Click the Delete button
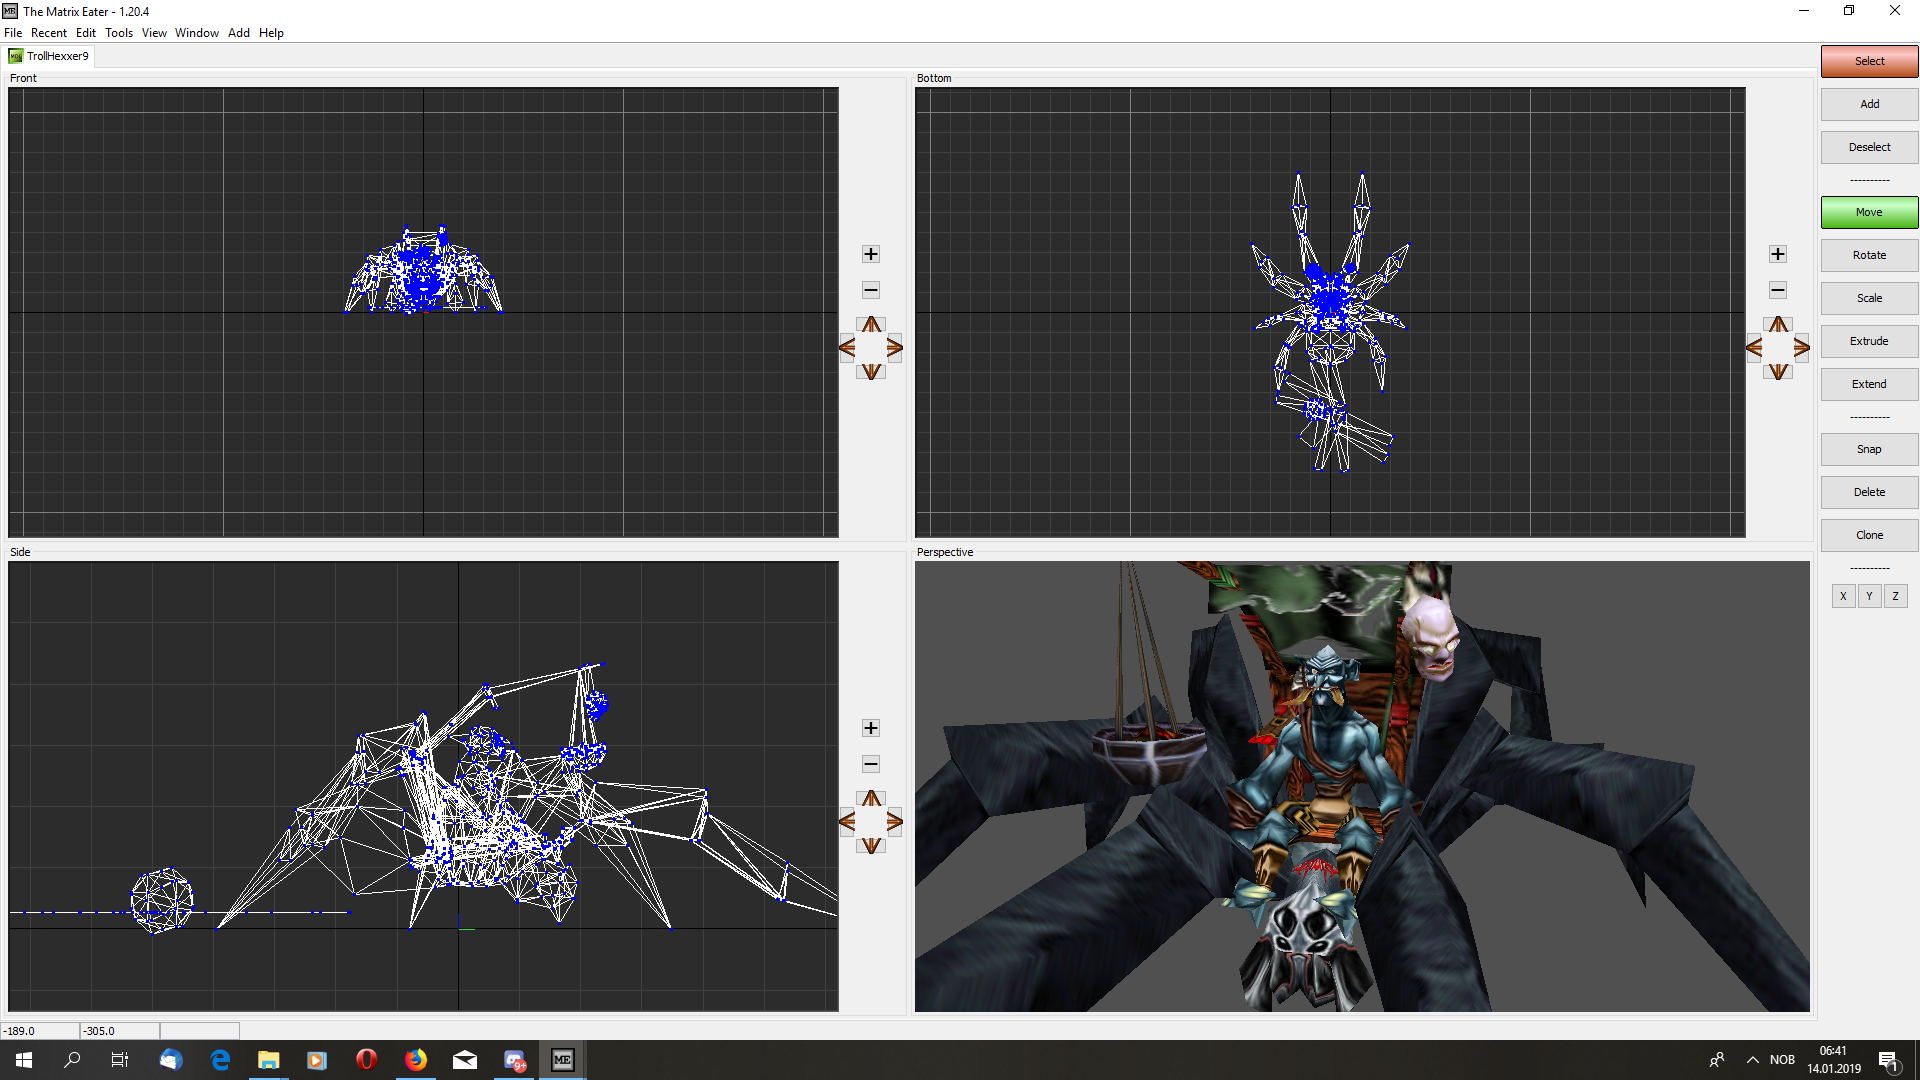This screenshot has height=1080, width=1920. point(1869,492)
